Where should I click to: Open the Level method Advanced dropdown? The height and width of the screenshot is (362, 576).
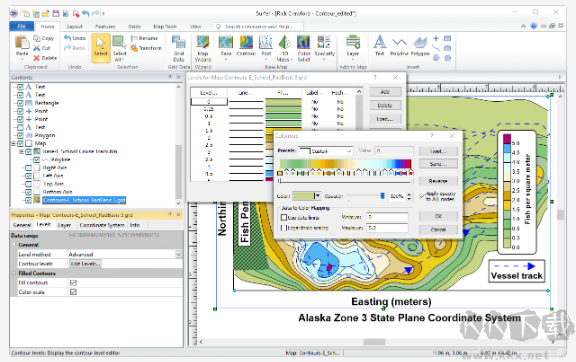tap(125, 254)
